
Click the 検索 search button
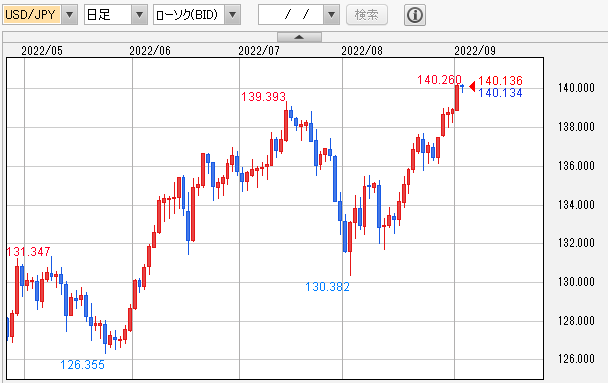click(x=367, y=15)
